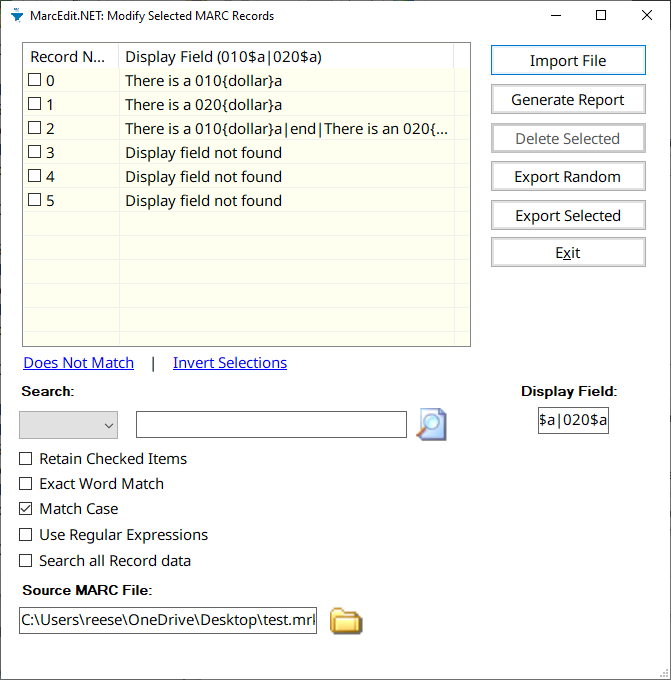
Task: Click Export Random
Action: pos(568,177)
